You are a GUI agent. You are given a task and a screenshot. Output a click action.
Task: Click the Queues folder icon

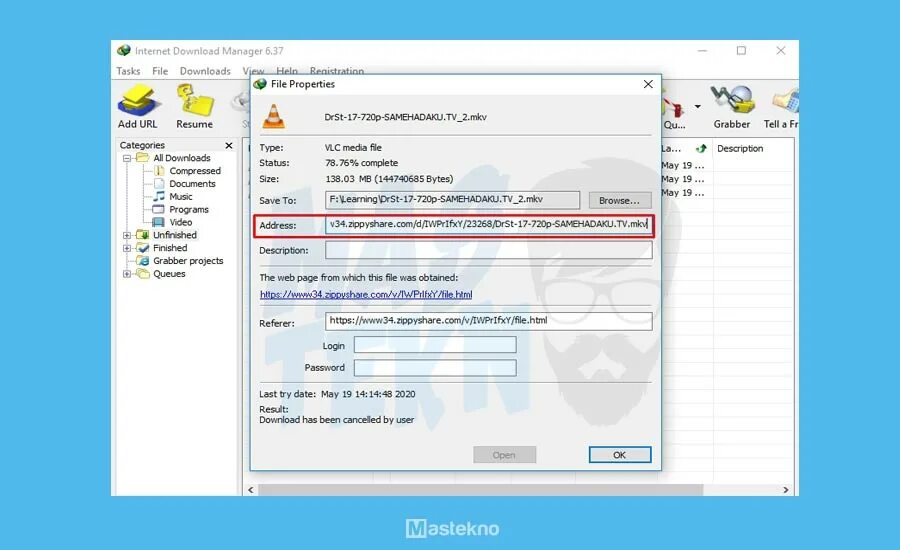coord(142,274)
